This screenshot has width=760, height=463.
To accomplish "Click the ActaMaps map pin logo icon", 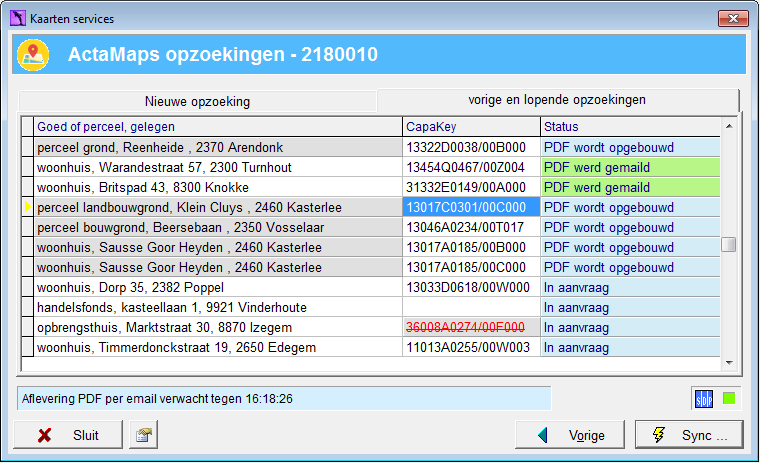I will [33, 55].
